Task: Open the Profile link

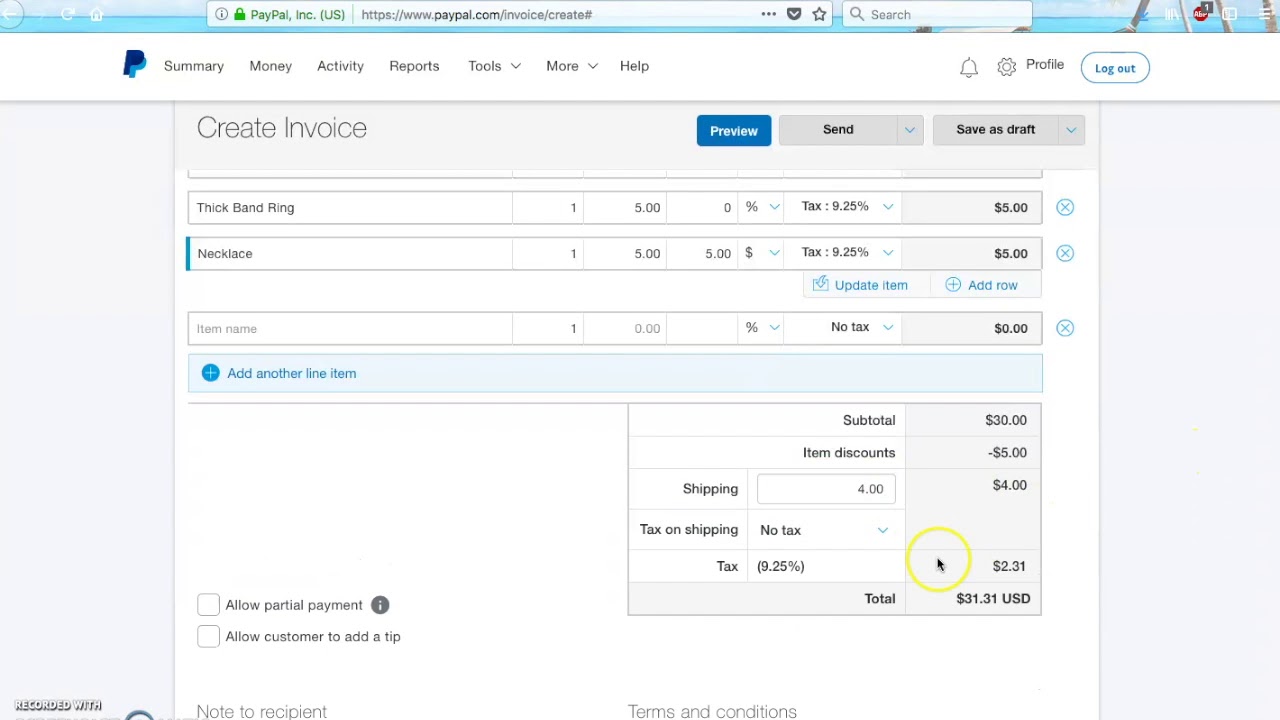Action: pyautogui.click(x=1045, y=65)
